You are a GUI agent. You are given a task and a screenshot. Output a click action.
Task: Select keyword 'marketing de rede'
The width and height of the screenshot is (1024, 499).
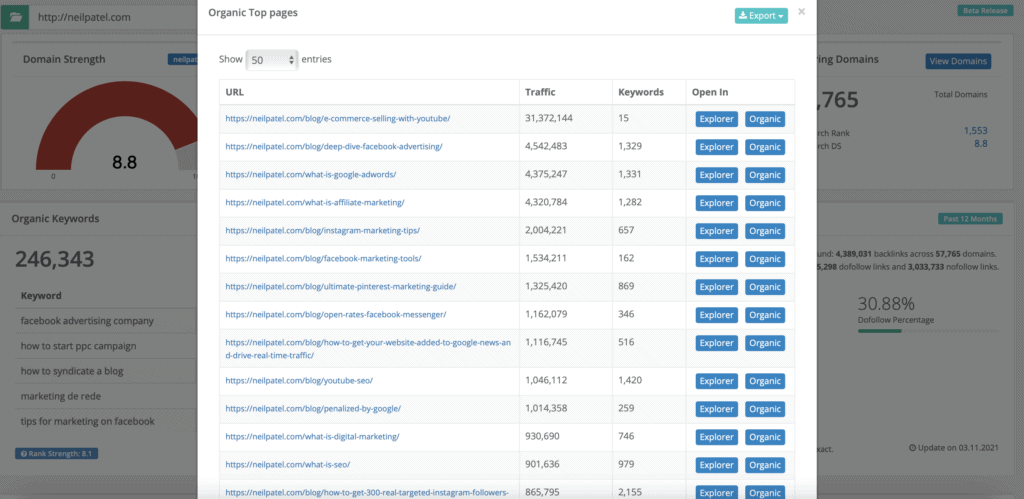click(x=61, y=396)
